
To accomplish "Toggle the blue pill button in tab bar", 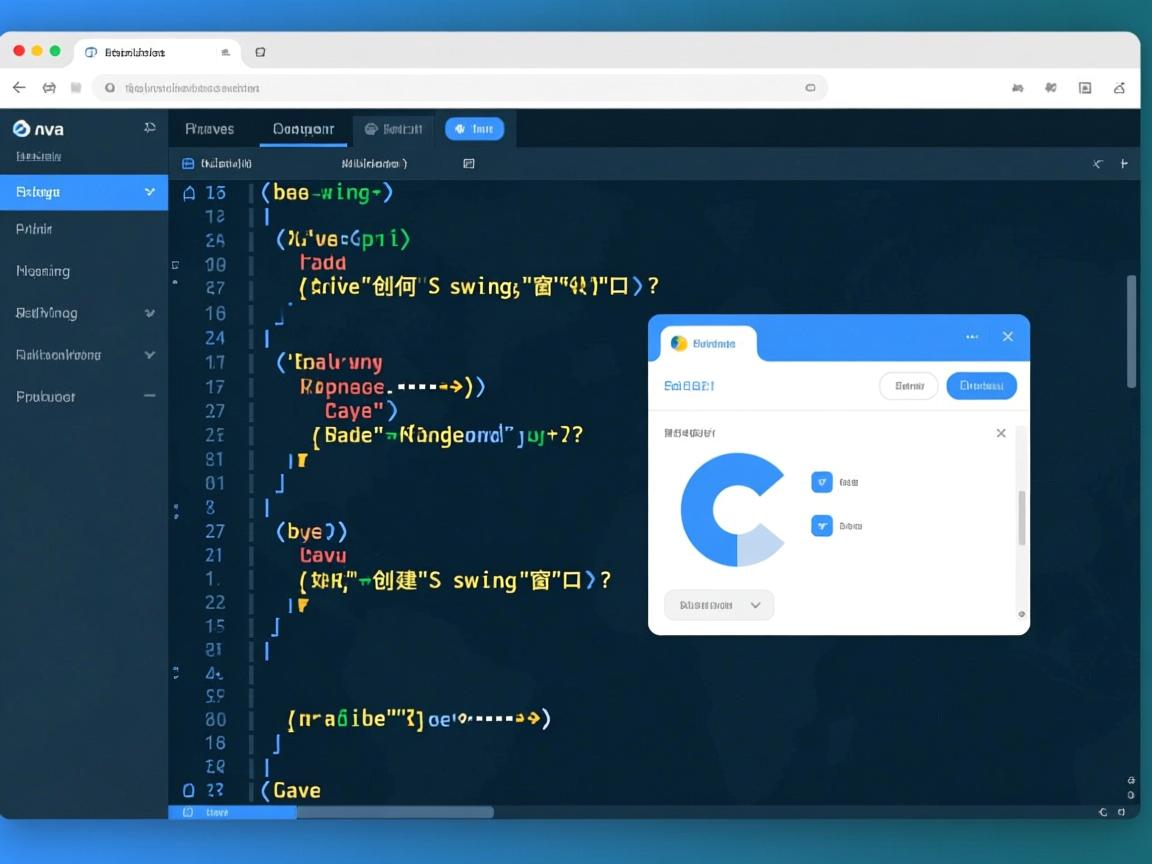I will [x=474, y=129].
